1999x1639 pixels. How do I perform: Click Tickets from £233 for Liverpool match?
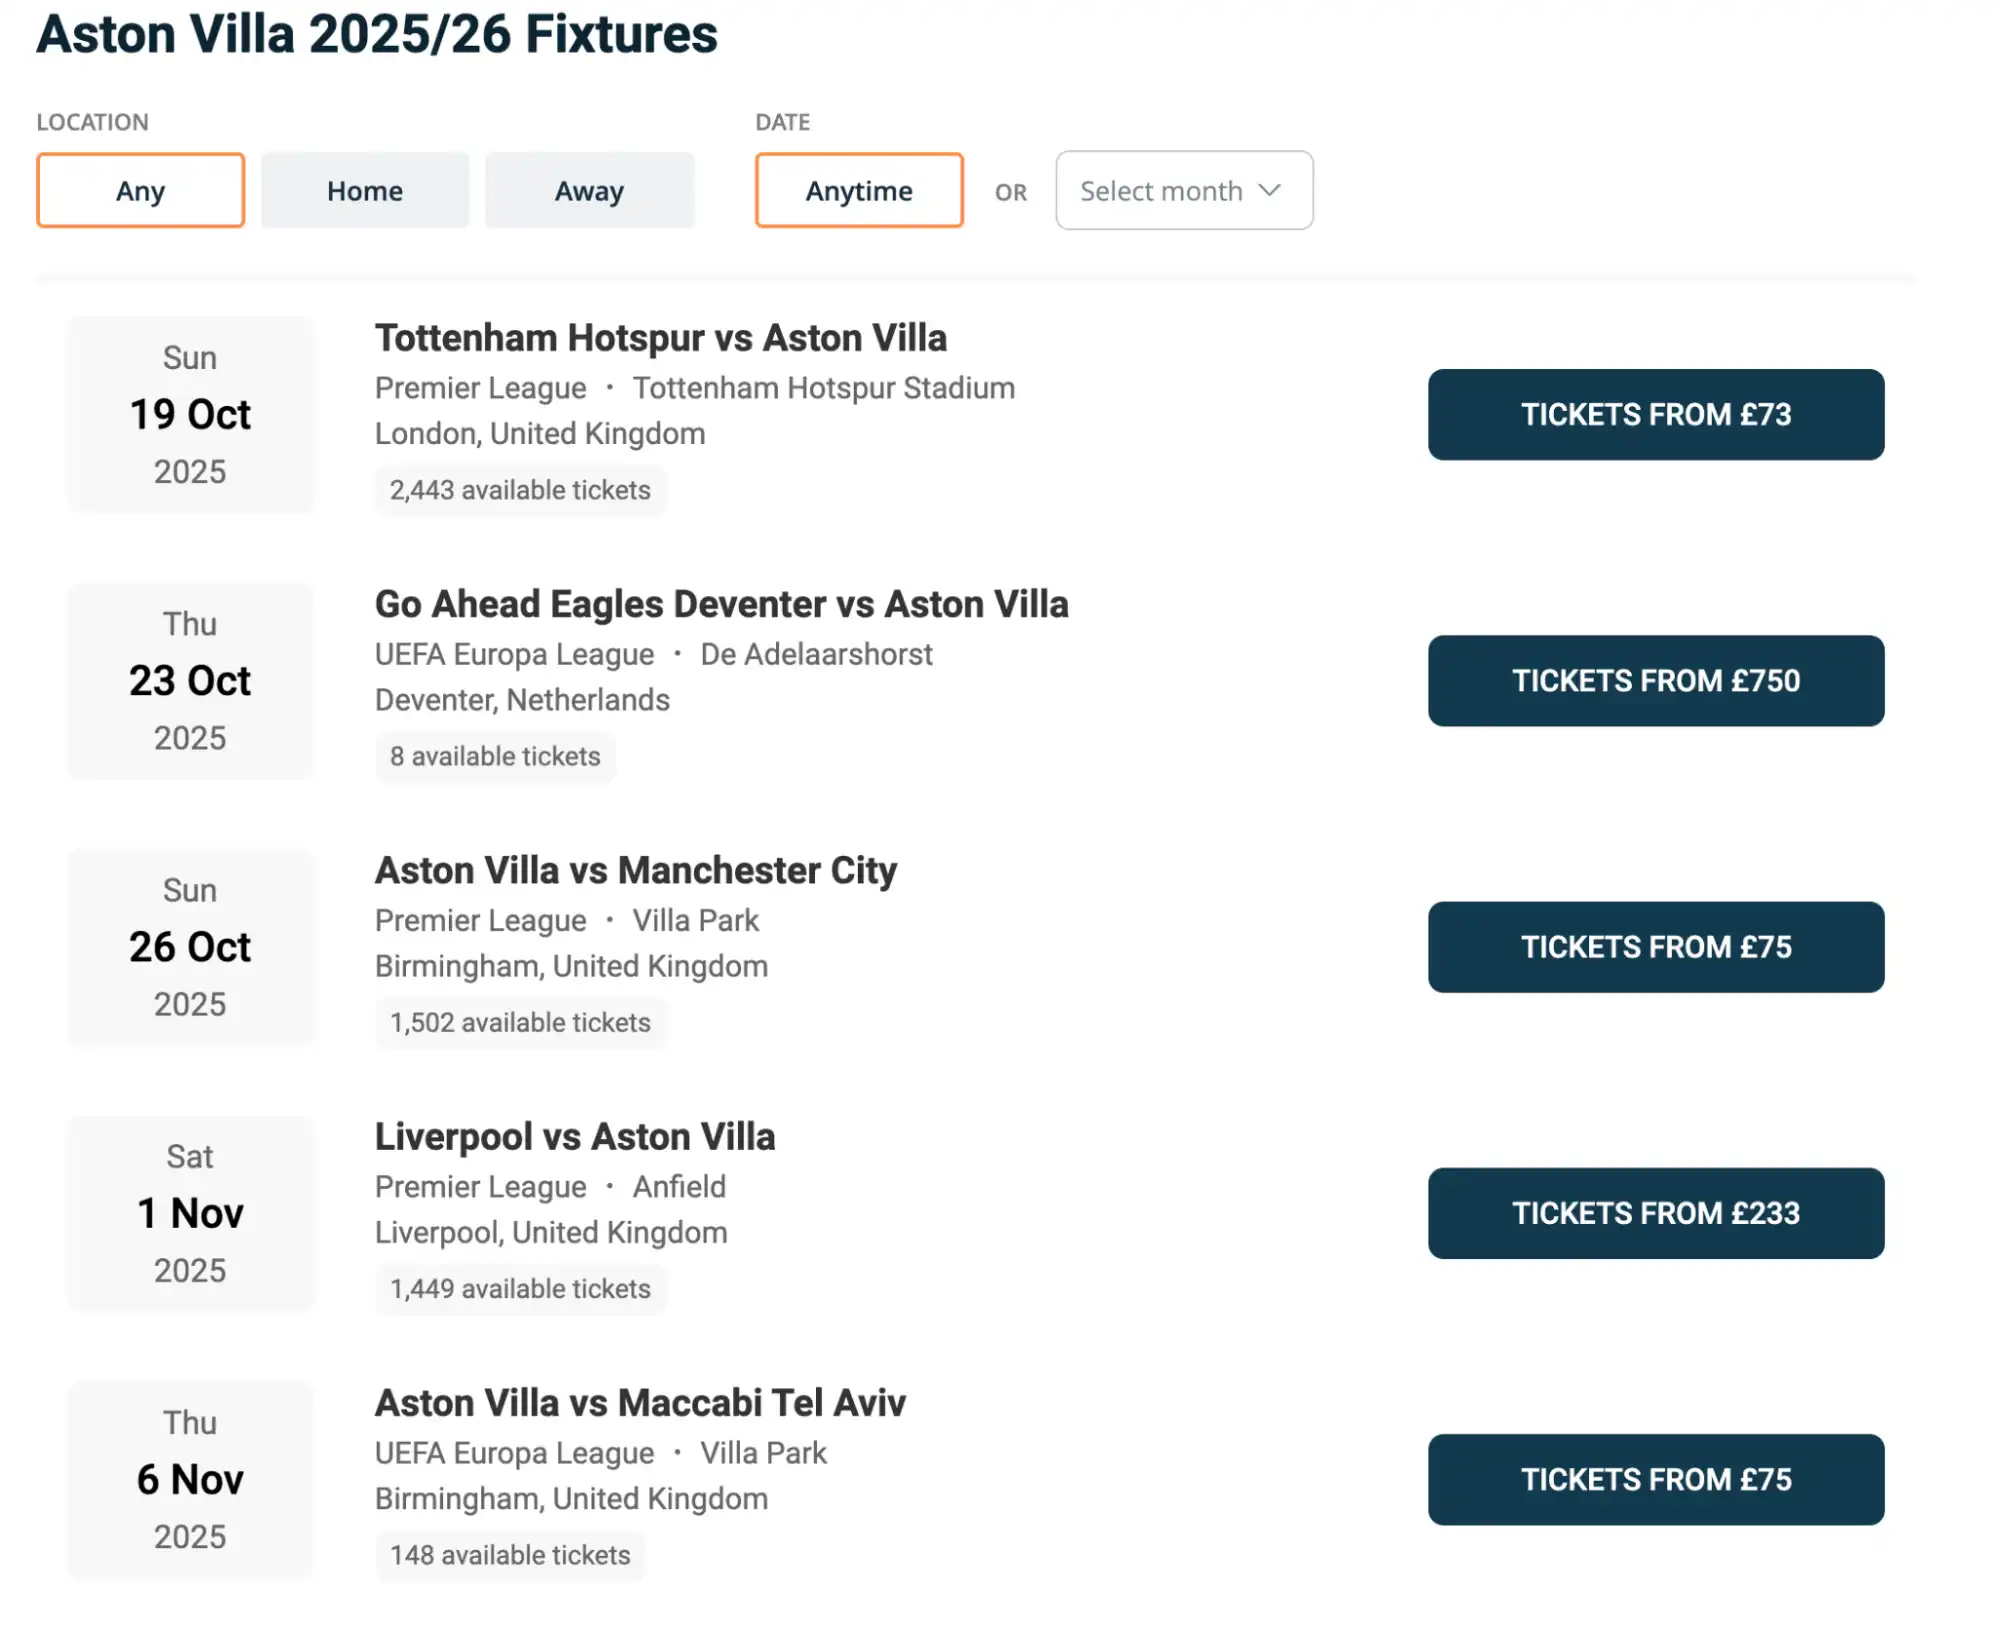coord(1655,1213)
